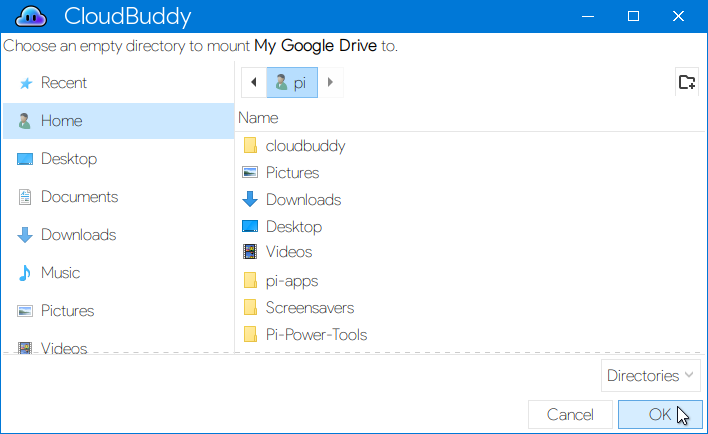Click the Music note icon in sidebar
Viewport: 708px width, 434px height.
click(x=25, y=273)
